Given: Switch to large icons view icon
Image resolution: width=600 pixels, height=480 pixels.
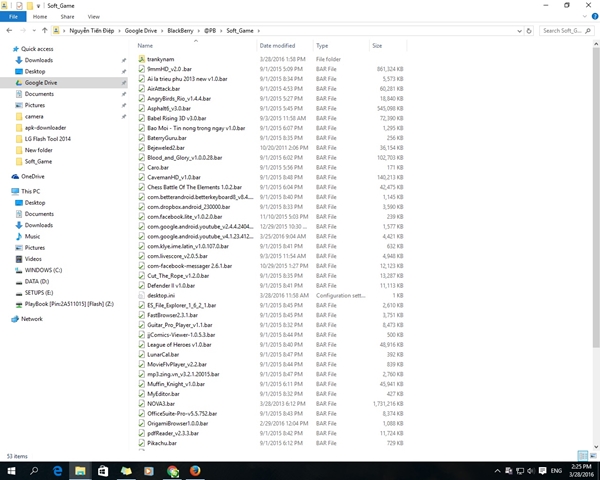Looking at the screenshot, I should click(593, 456).
